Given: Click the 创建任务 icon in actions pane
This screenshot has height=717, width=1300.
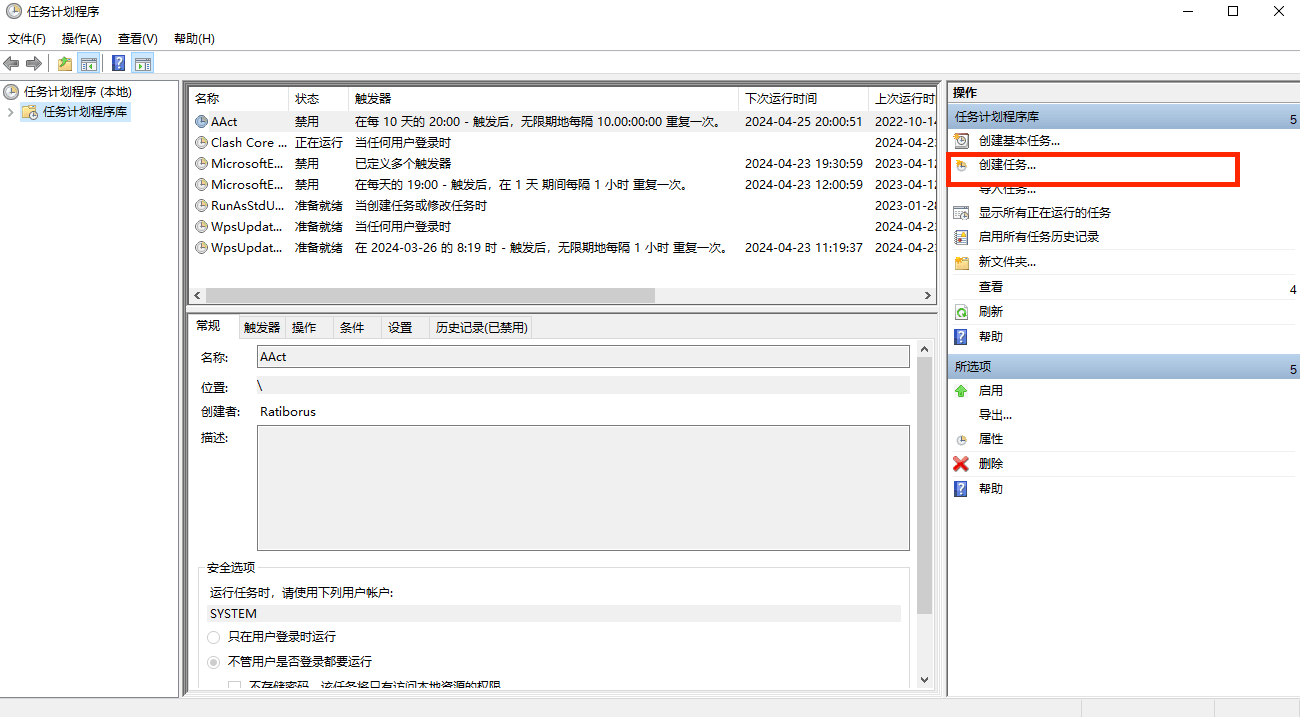Looking at the screenshot, I should 961,165.
